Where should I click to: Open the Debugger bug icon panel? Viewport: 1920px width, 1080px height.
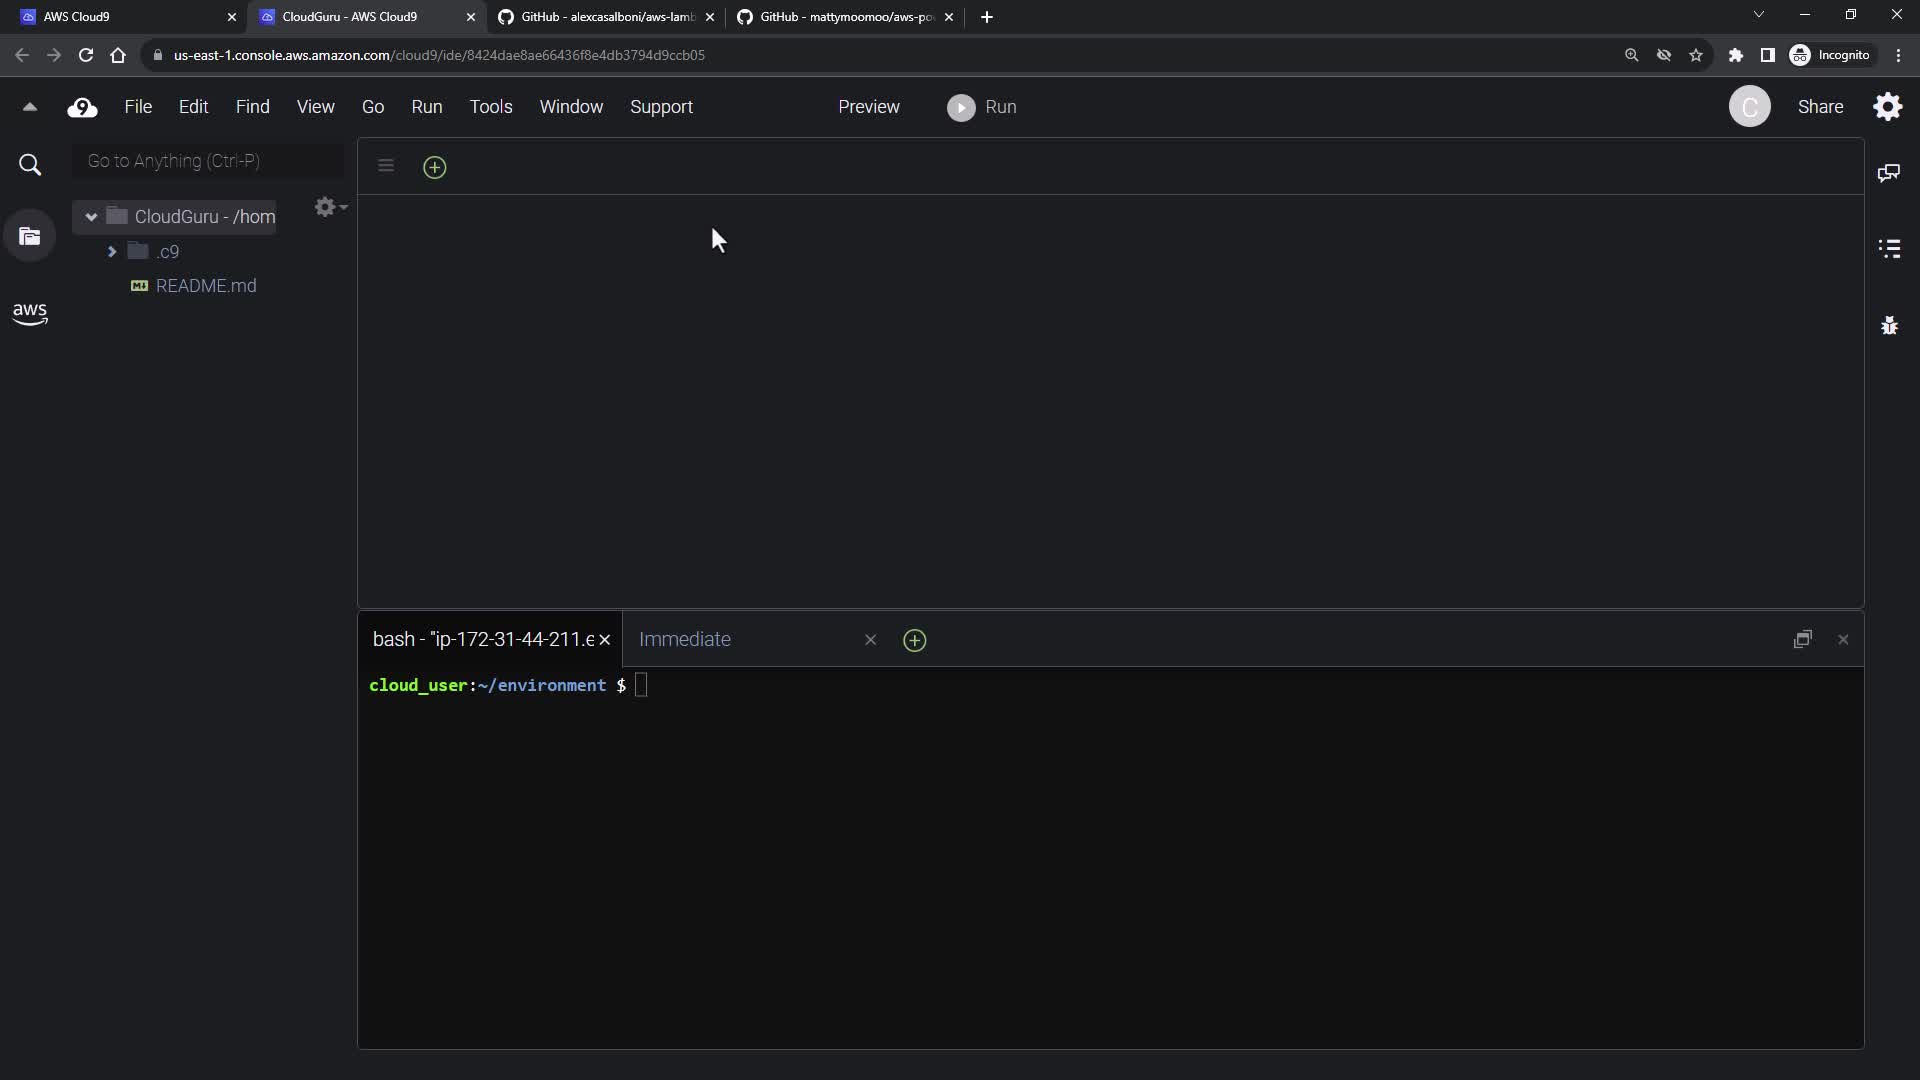pyautogui.click(x=1889, y=326)
